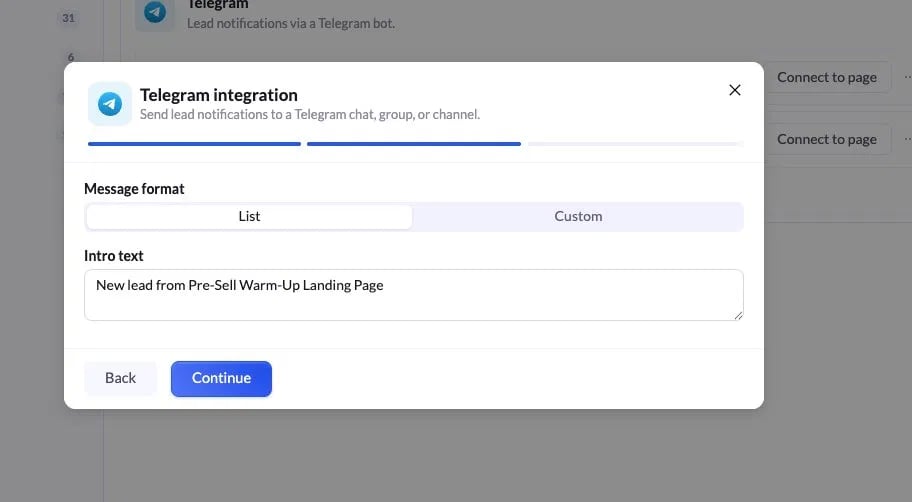Image resolution: width=912 pixels, height=502 pixels.
Task: Click the resize handle of Intro text area
Action: click(738, 315)
